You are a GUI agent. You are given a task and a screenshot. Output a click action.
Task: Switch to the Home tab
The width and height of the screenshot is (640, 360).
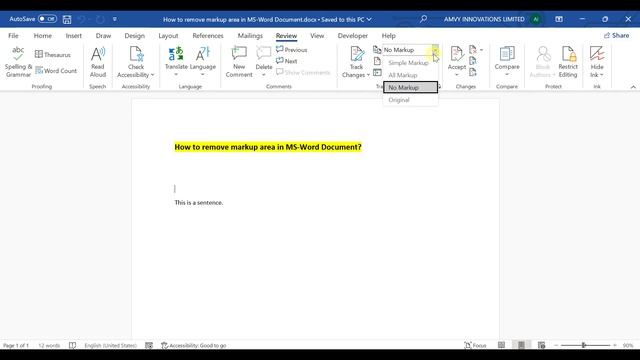point(42,36)
